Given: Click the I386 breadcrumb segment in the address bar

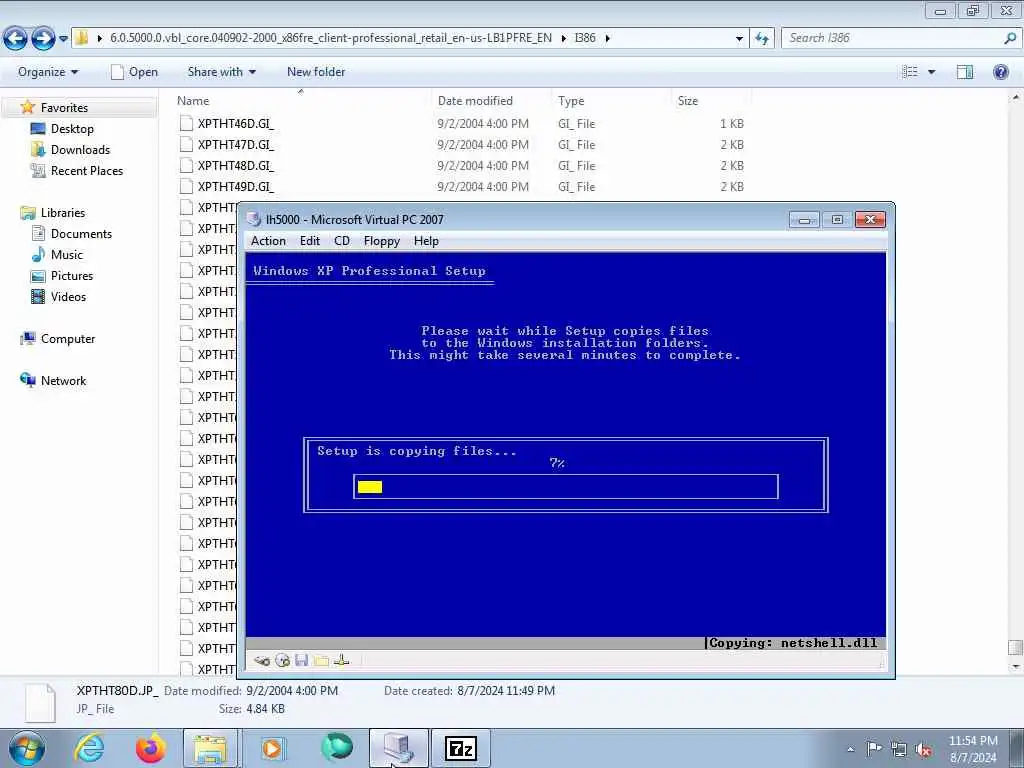Looking at the screenshot, I should (x=584, y=38).
